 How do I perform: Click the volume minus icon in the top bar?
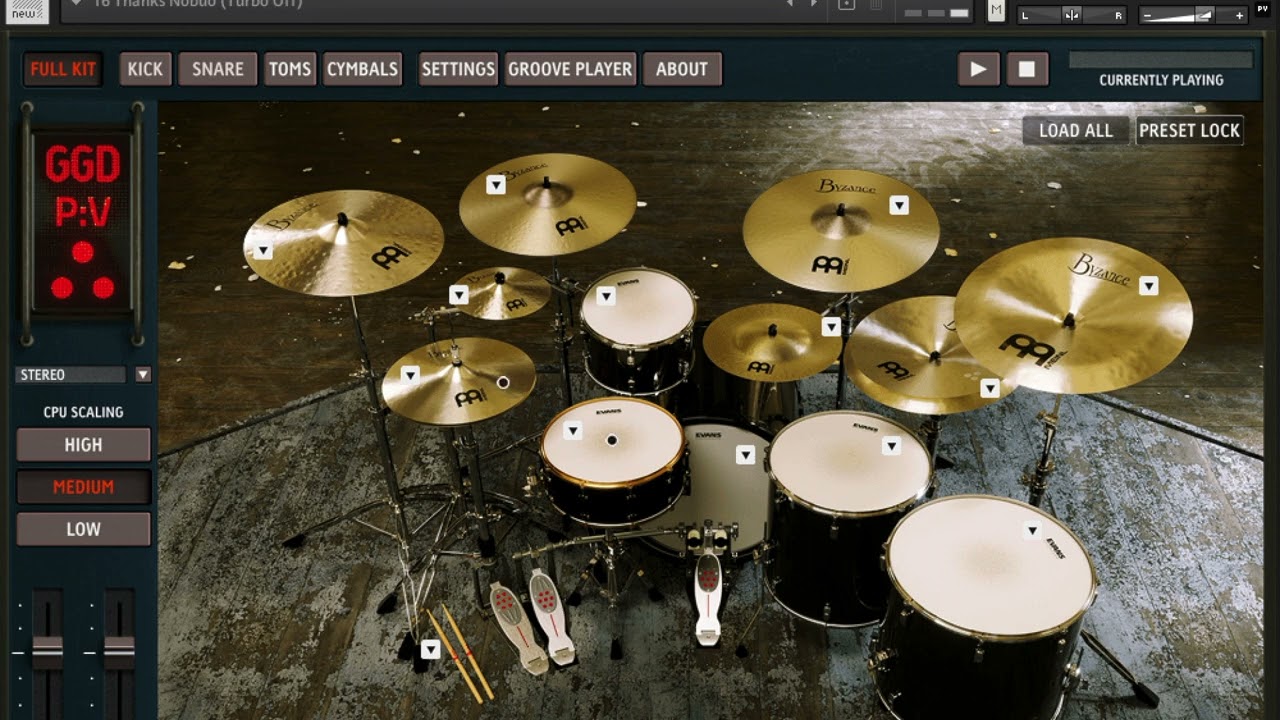(x=1147, y=15)
